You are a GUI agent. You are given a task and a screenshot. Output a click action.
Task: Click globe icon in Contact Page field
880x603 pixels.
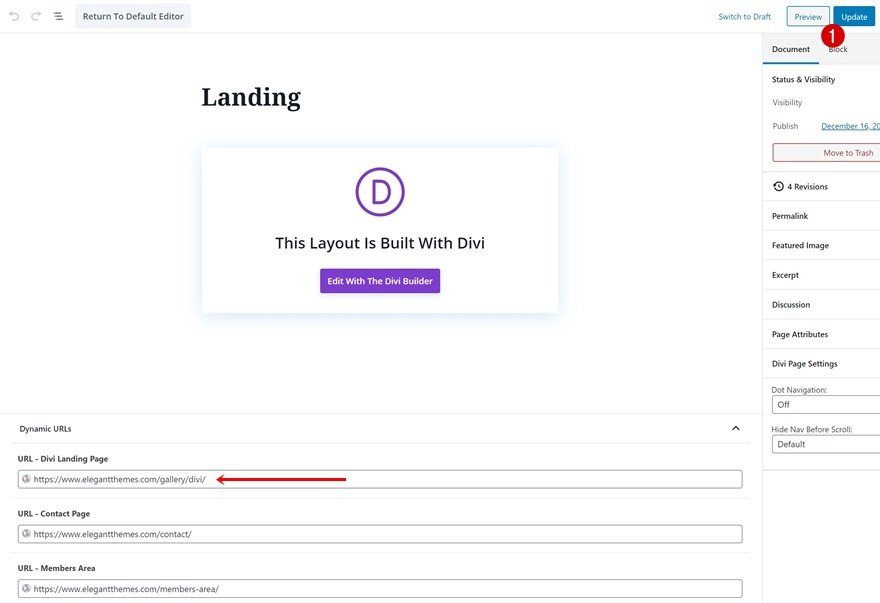click(26, 533)
